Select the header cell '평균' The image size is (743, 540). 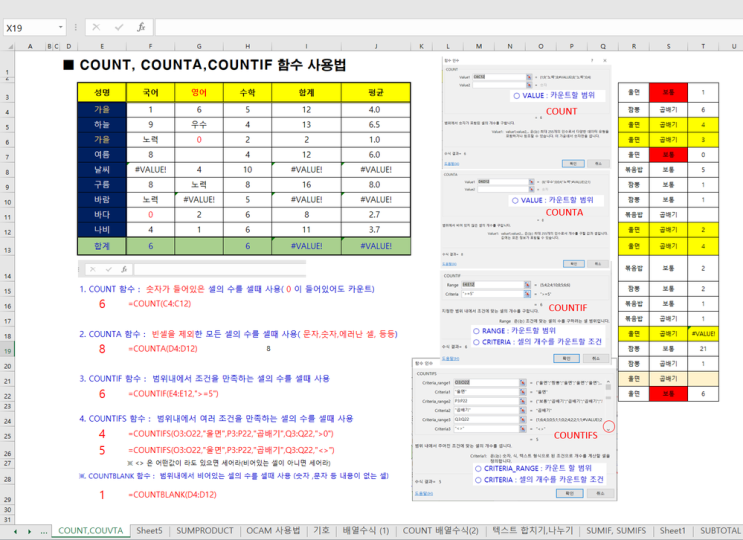coord(376,92)
